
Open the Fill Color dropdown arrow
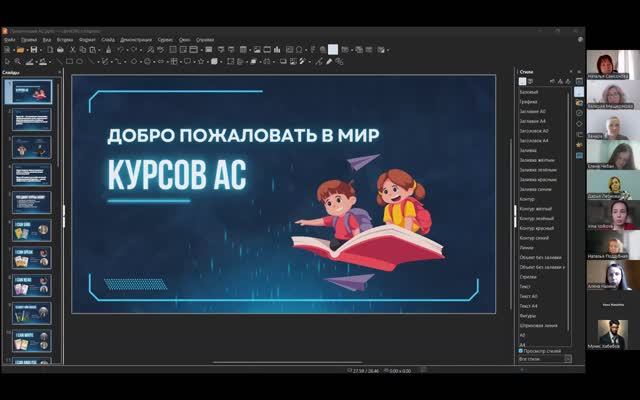coord(50,62)
